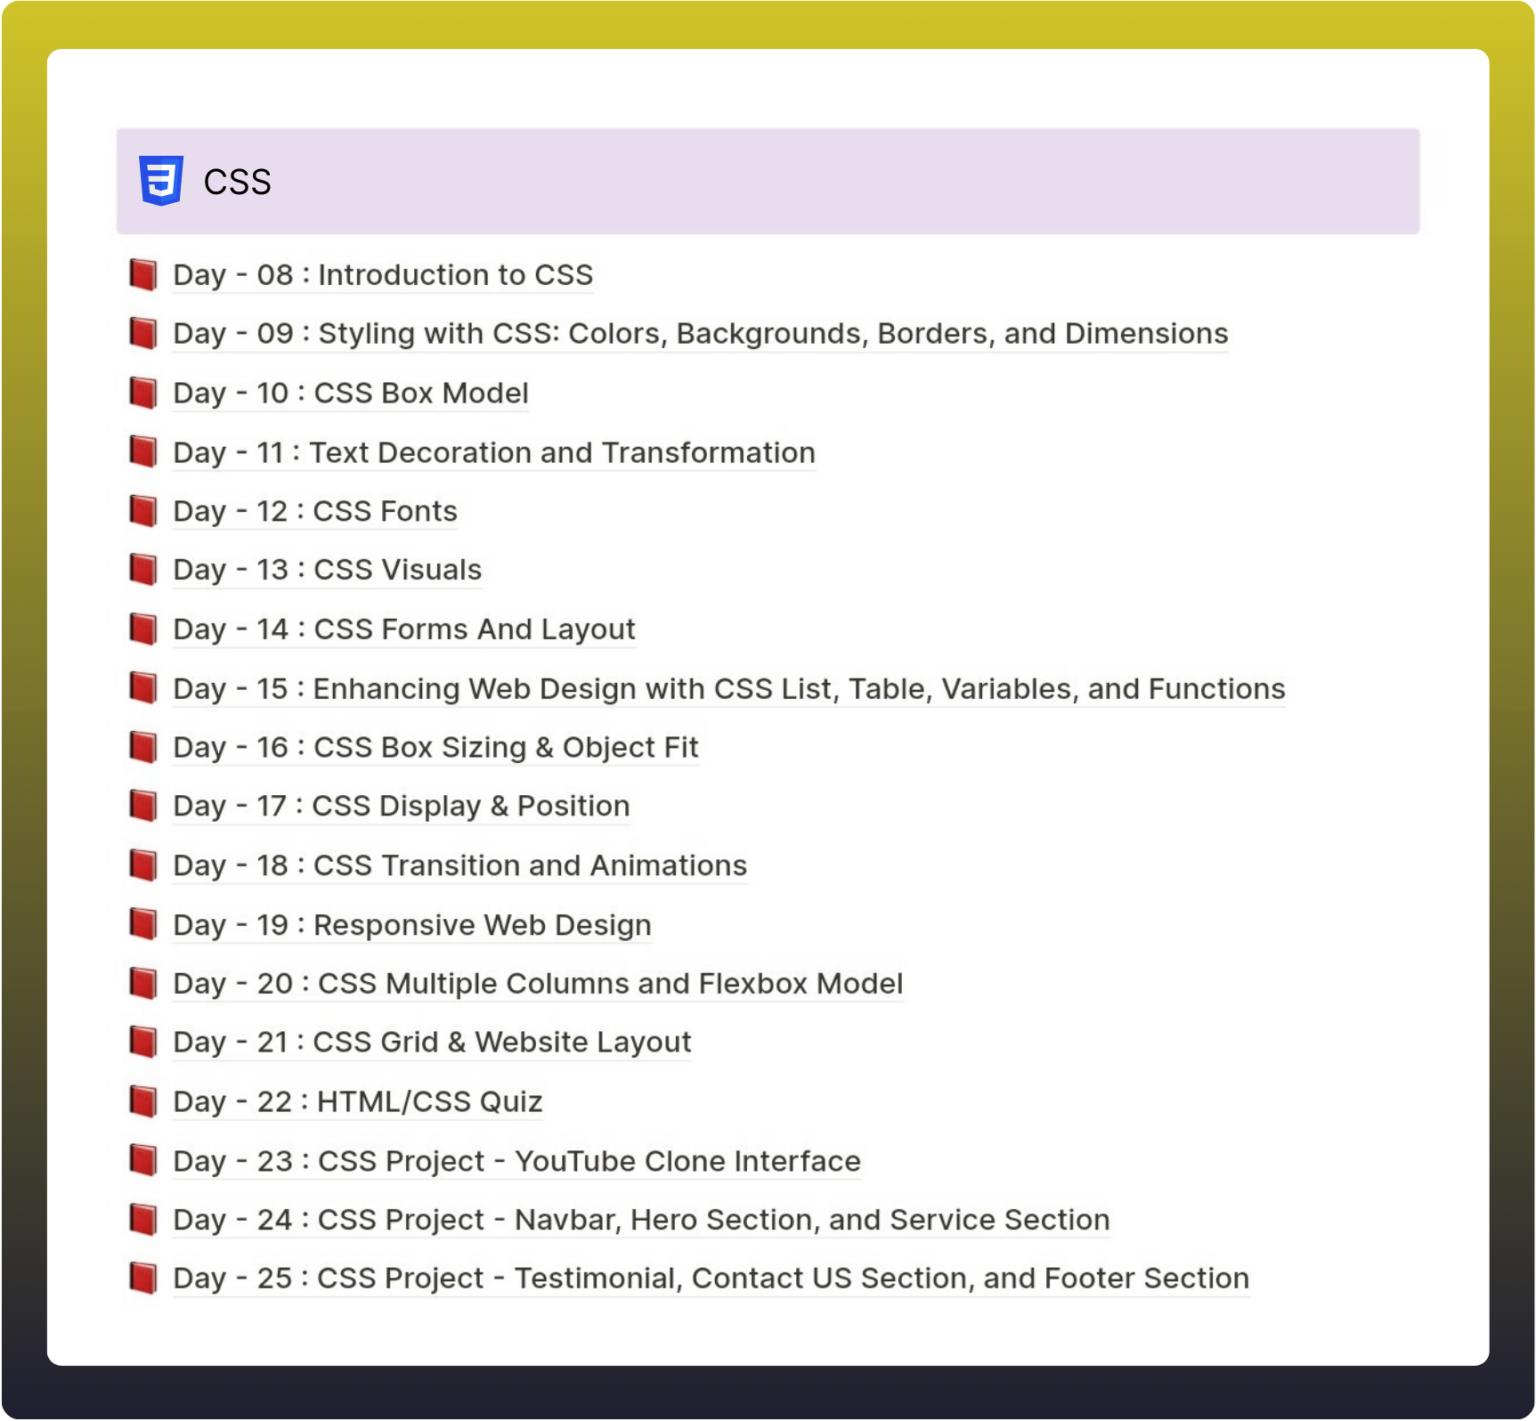Open Day 13 CSS Visuals link

pyautogui.click(x=327, y=570)
